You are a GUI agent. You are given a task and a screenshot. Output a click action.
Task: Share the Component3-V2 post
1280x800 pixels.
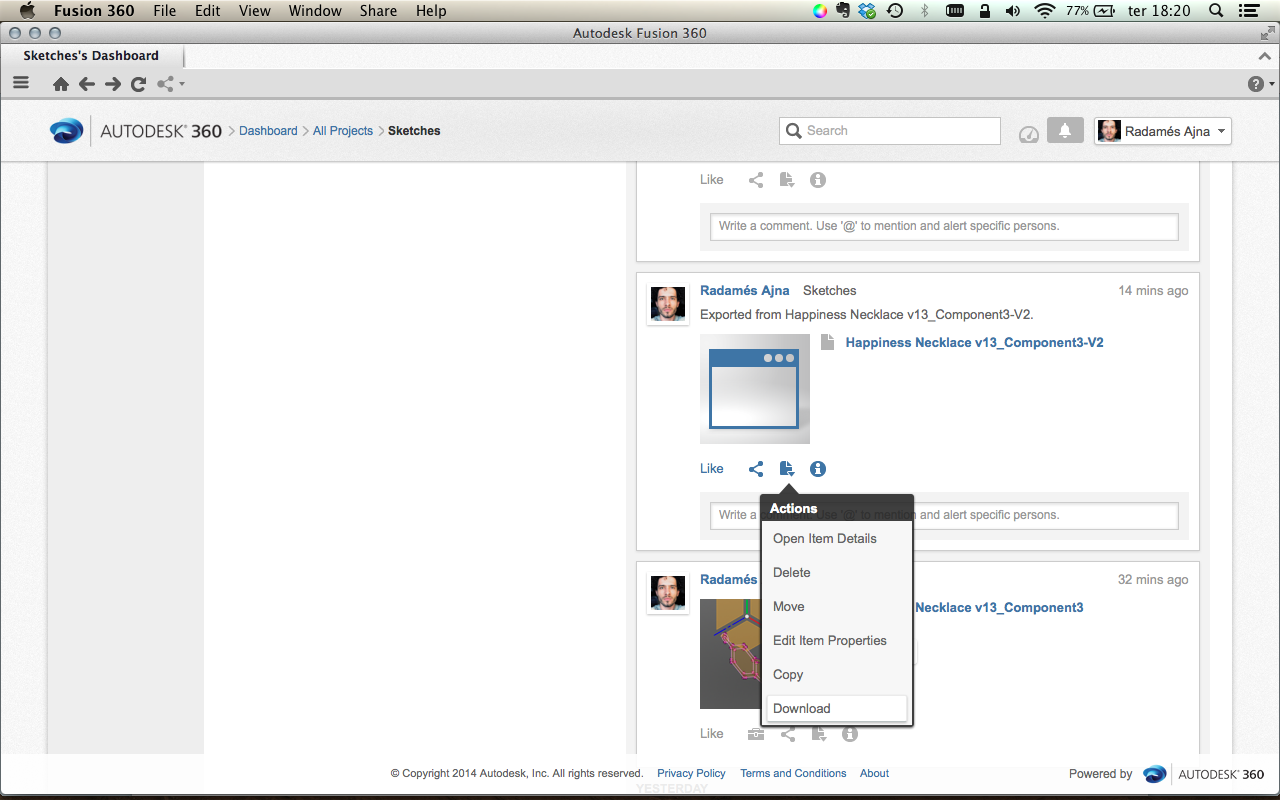tap(756, 468)
